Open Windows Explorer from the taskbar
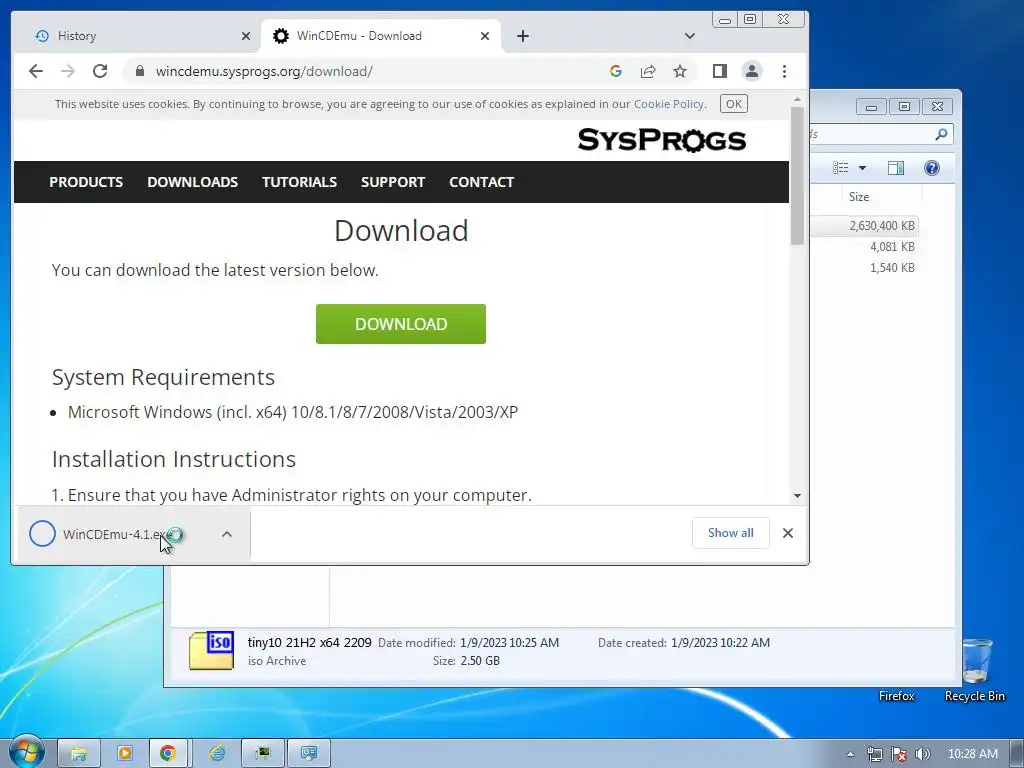Screen dimensions: 1024x768 79,753
